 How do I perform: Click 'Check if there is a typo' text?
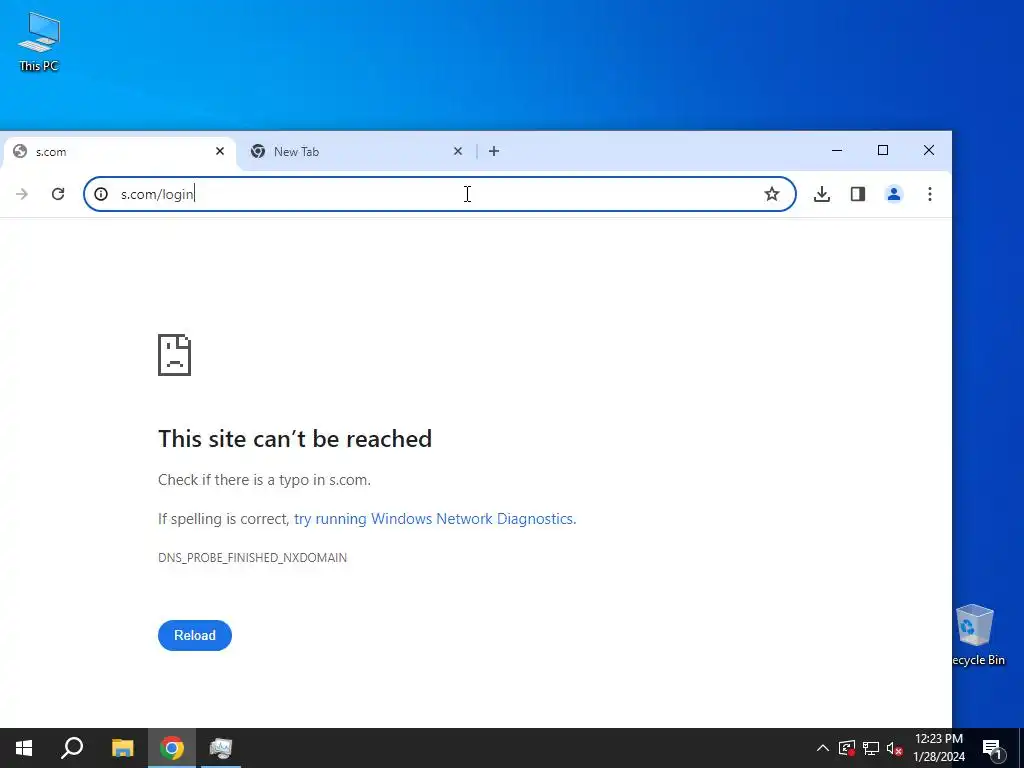(264, 480)
